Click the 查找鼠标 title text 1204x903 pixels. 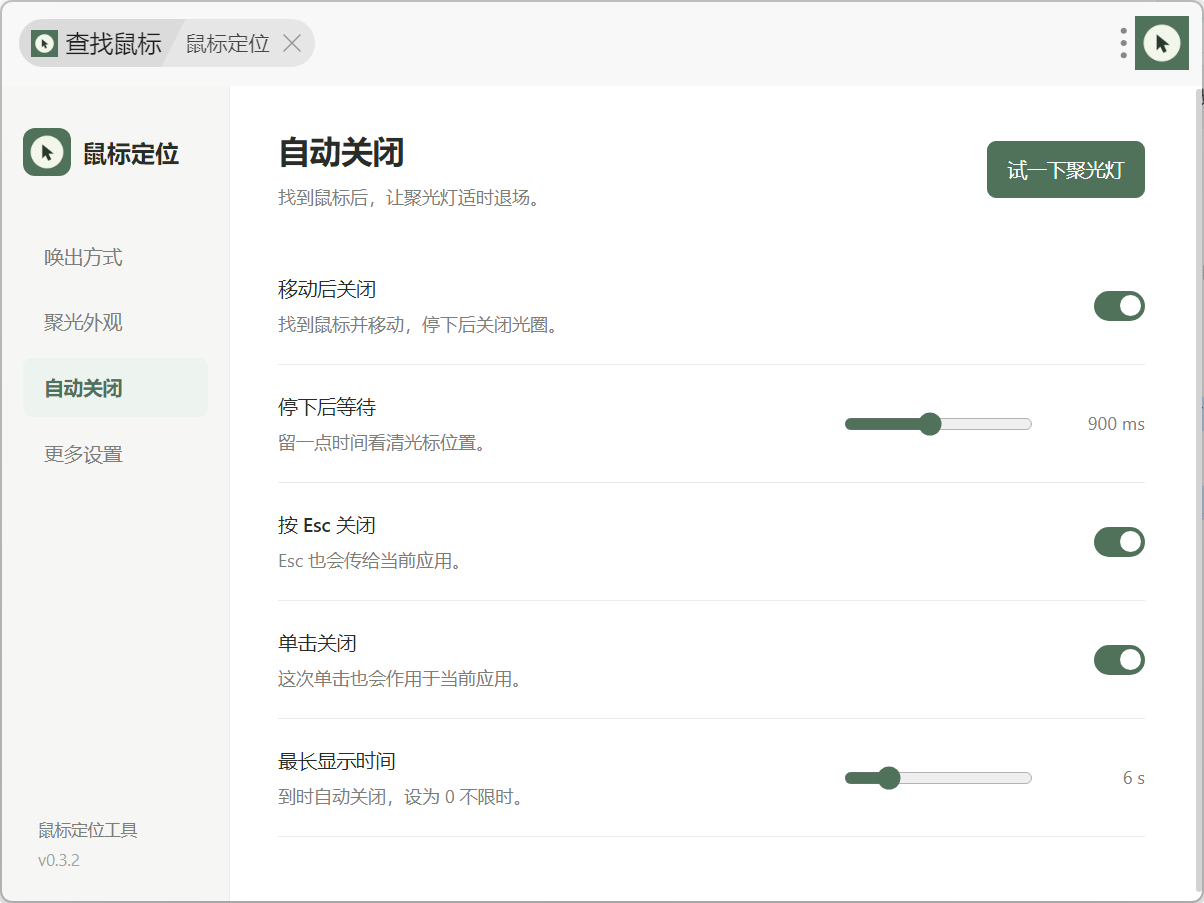click(114, 44)
